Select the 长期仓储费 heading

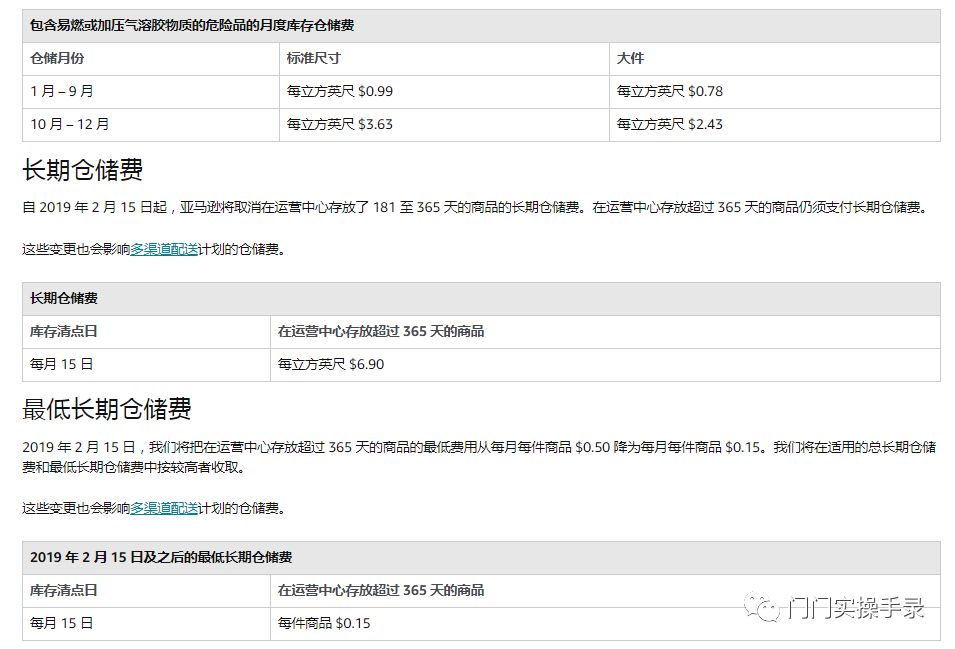83,170
